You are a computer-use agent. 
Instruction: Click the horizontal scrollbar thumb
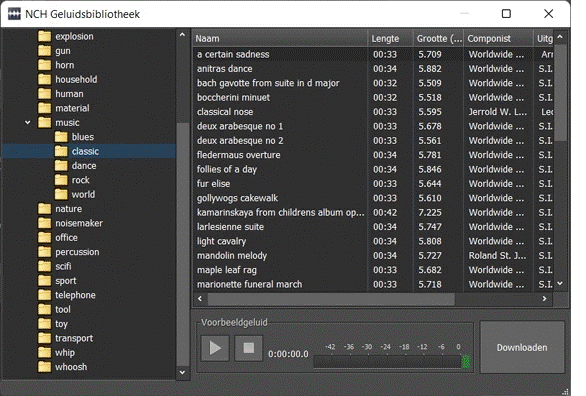331,298
